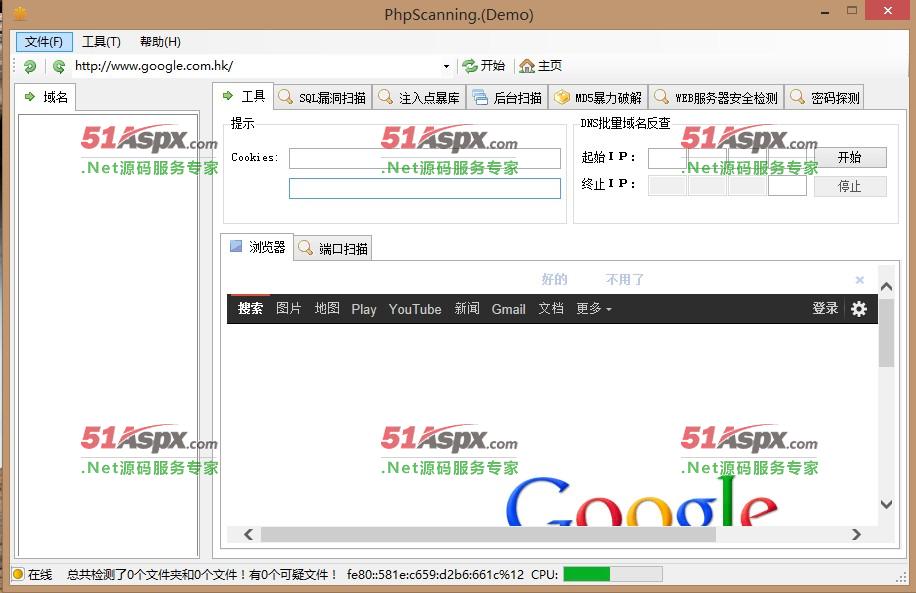Open Play in Google nav bar
This screenshot has height=593, width=916.
click(x=364, y=309)
